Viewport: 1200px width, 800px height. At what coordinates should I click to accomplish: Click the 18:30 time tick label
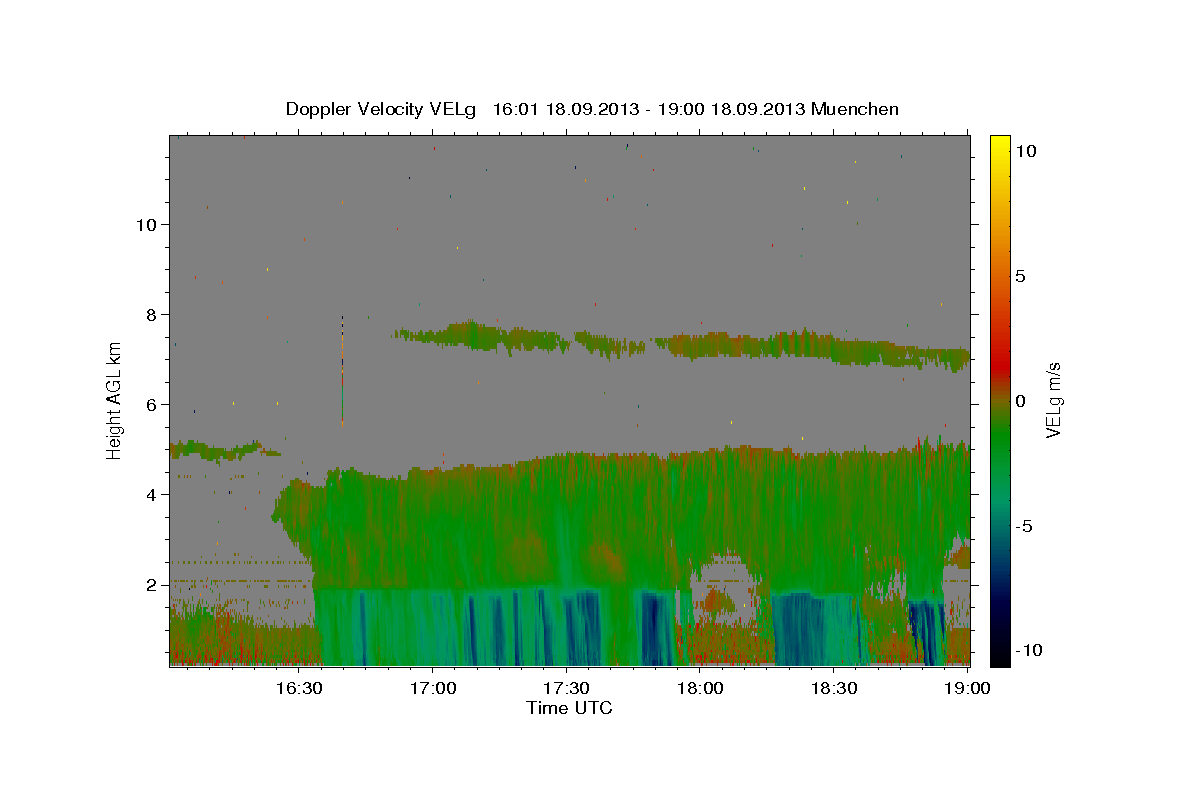(834, 688)
